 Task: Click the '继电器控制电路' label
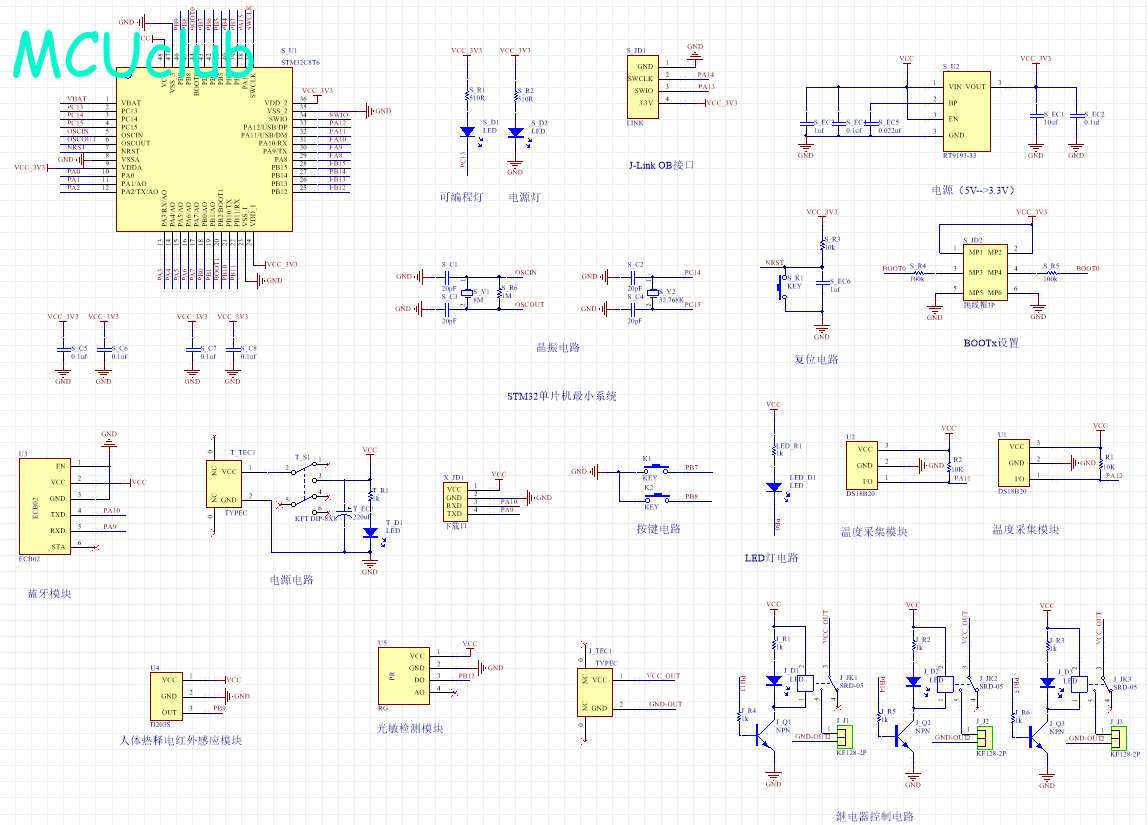(875, 816)
